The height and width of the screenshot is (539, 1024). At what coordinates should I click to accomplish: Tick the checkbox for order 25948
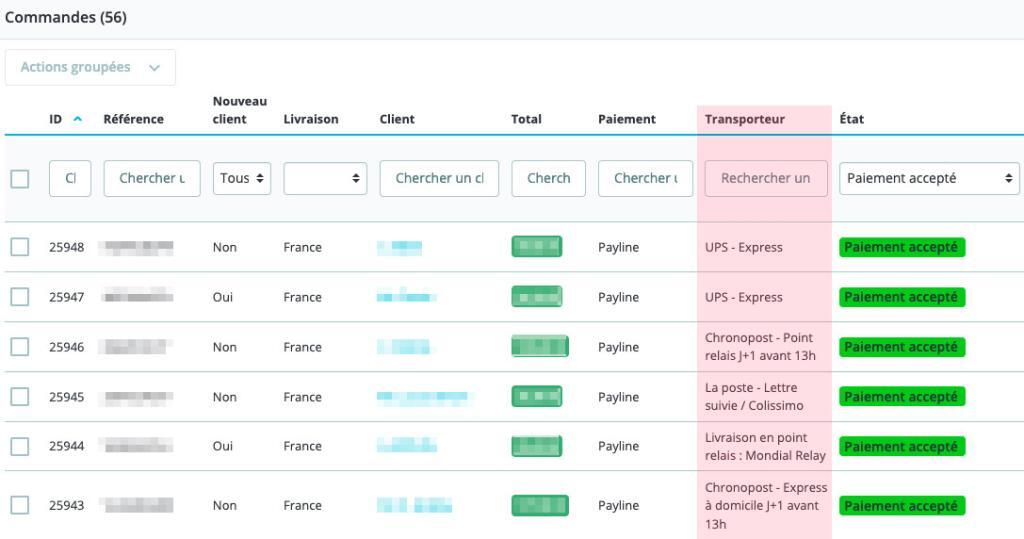tap(20, 247)
